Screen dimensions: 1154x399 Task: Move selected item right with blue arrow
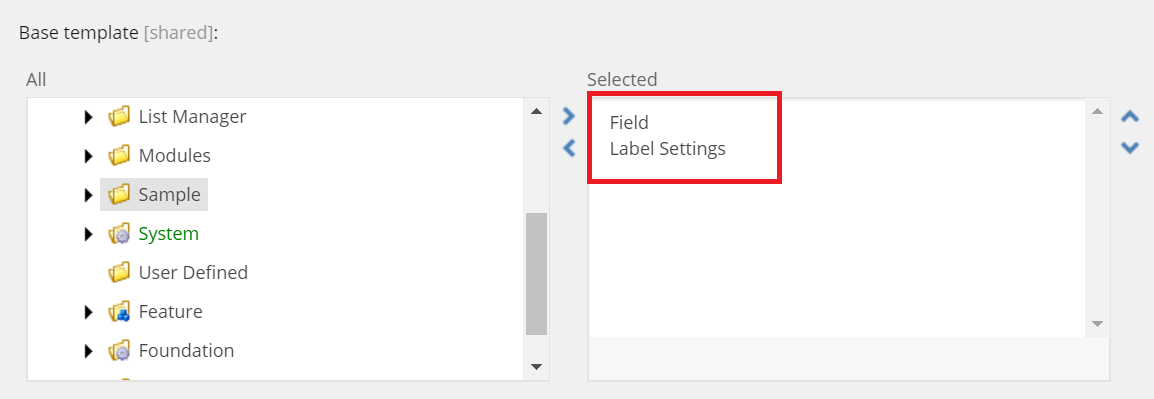[568, 116]
